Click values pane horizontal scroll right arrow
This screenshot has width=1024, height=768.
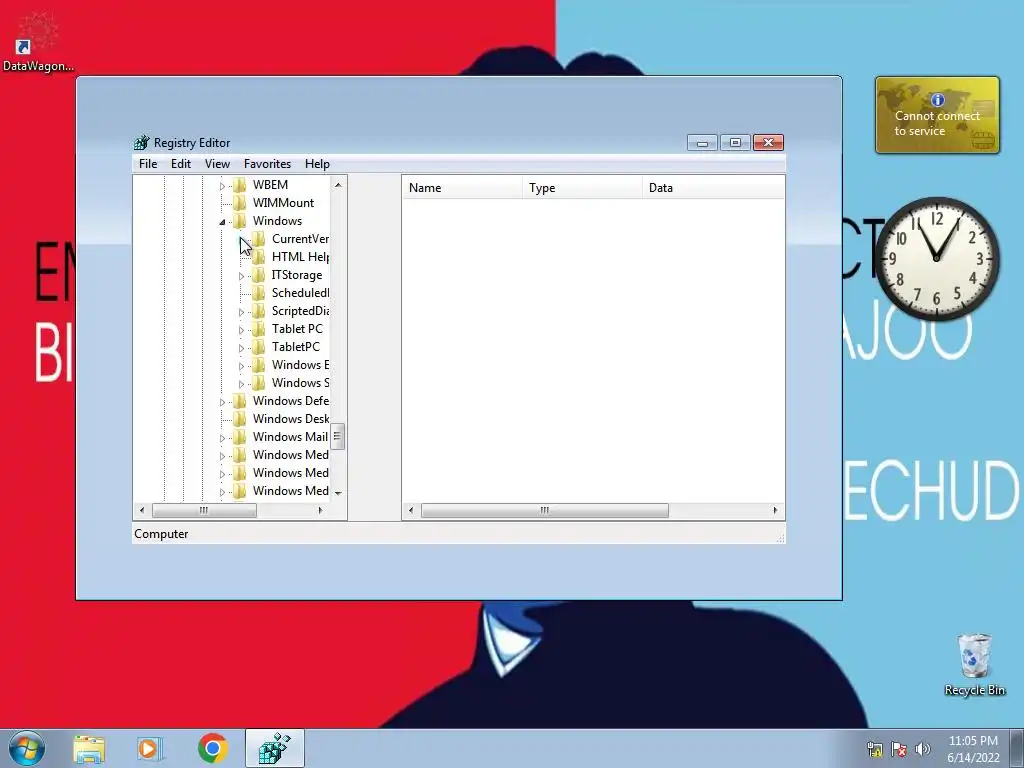tap(775, 511)
